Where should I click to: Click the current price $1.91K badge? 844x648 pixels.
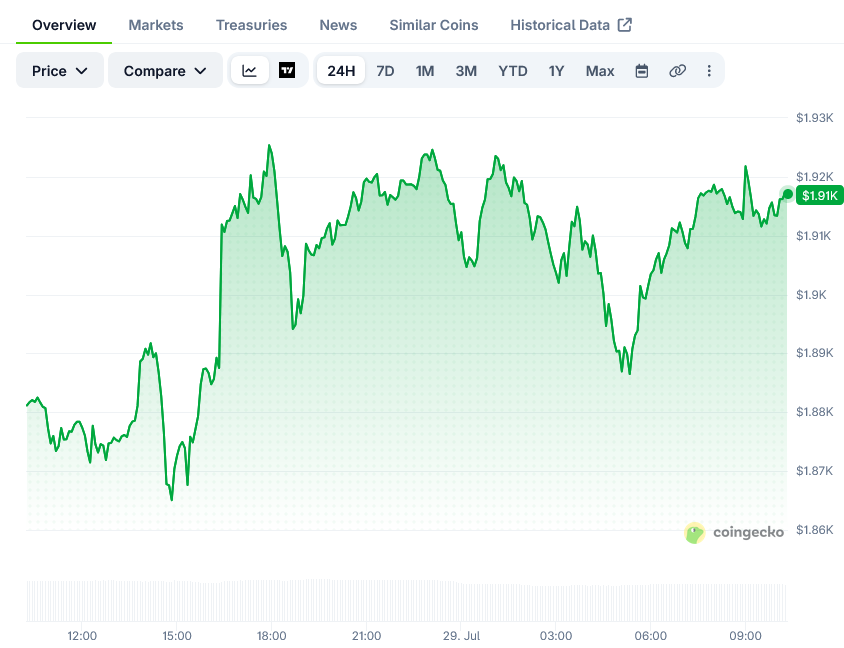(x=819, y=195)
